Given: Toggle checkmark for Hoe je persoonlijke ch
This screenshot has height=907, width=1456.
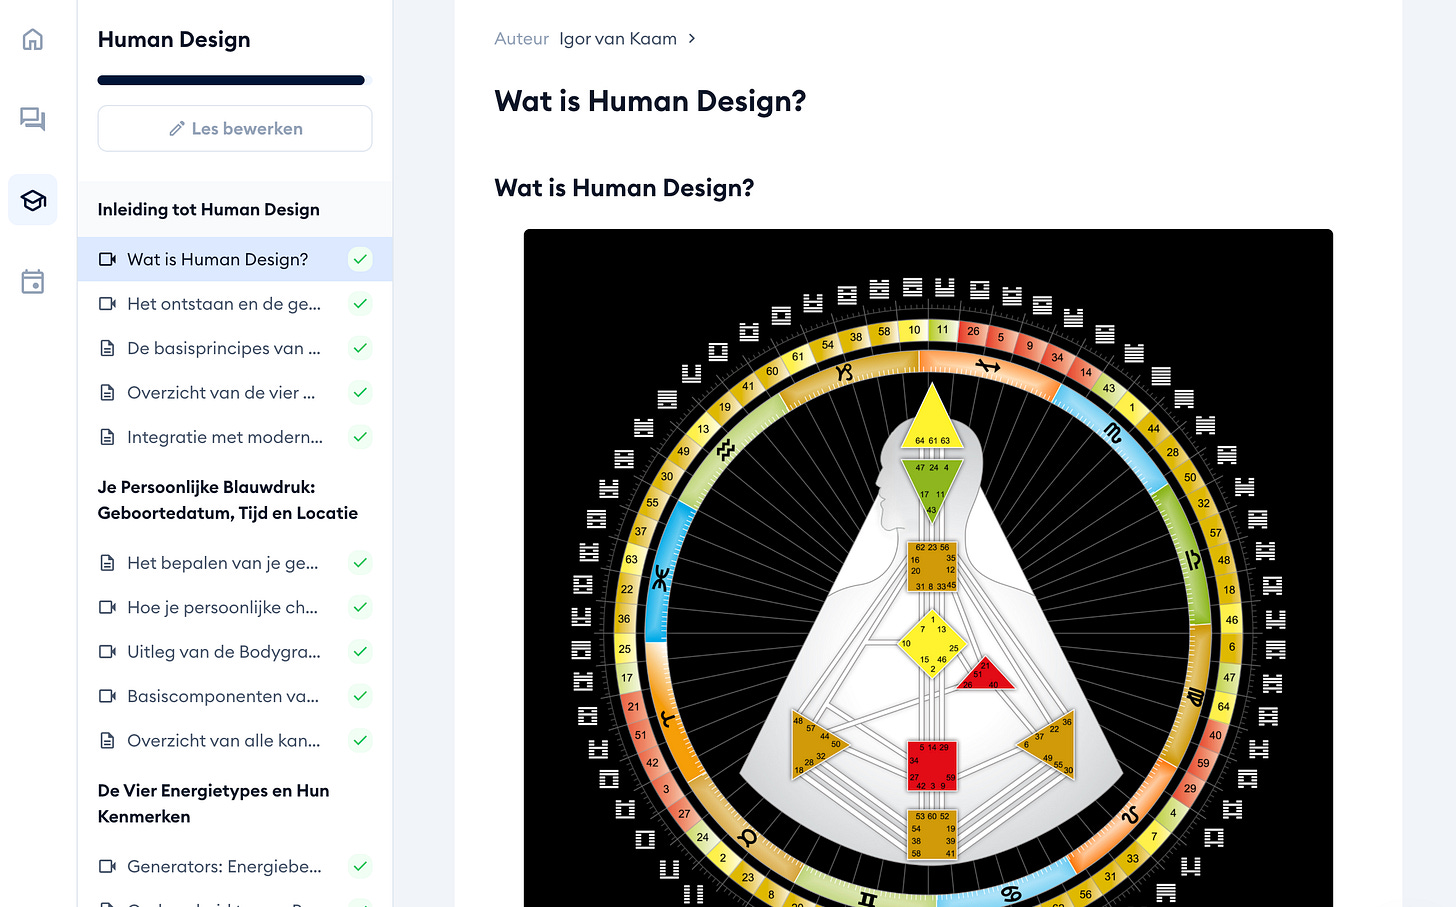Looking at the screenshot, I should point(360,607).
